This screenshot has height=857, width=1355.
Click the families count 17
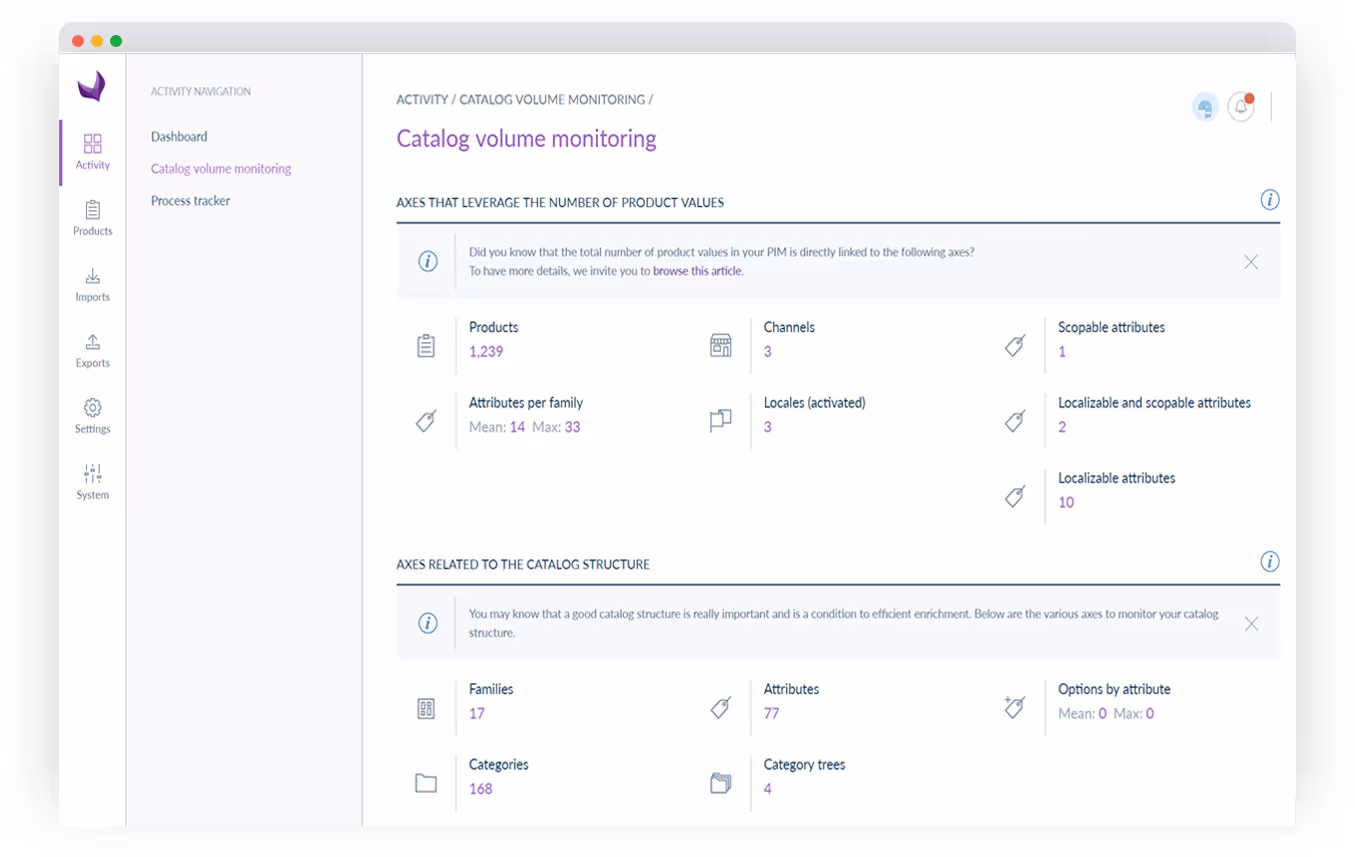[x=477, y=714]
